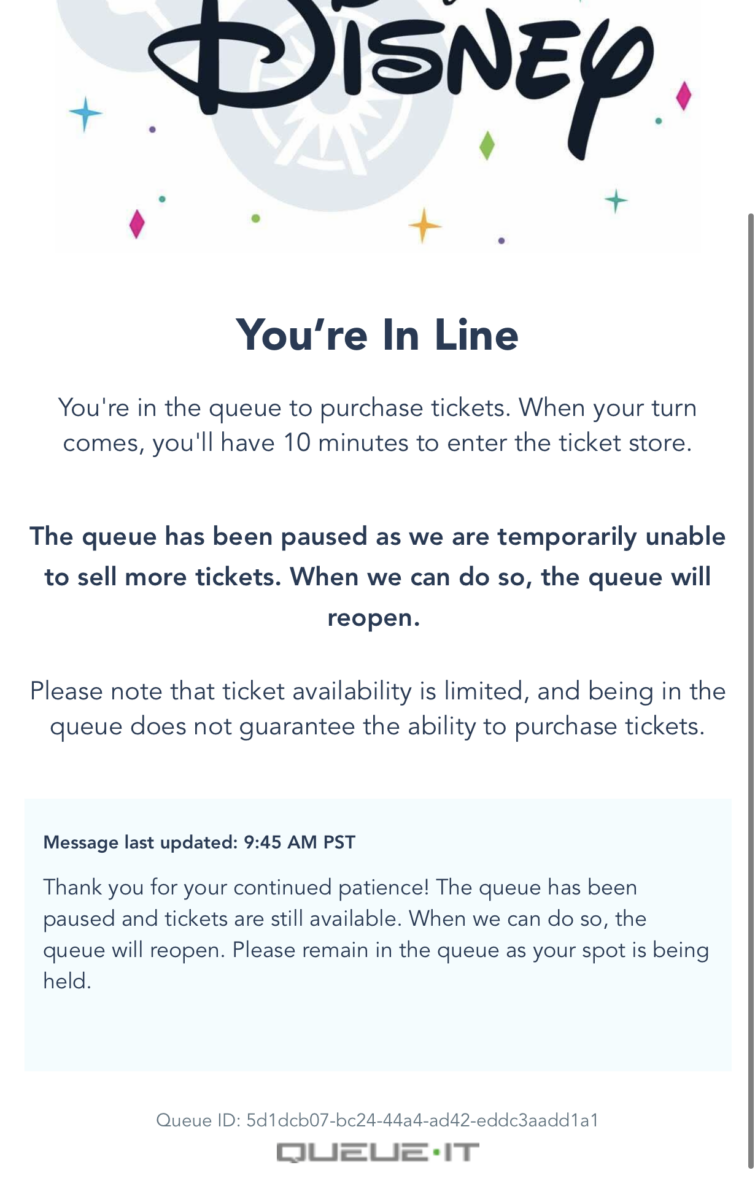Click the Queue-it logo in the footer

click(x=377, y=1153)
